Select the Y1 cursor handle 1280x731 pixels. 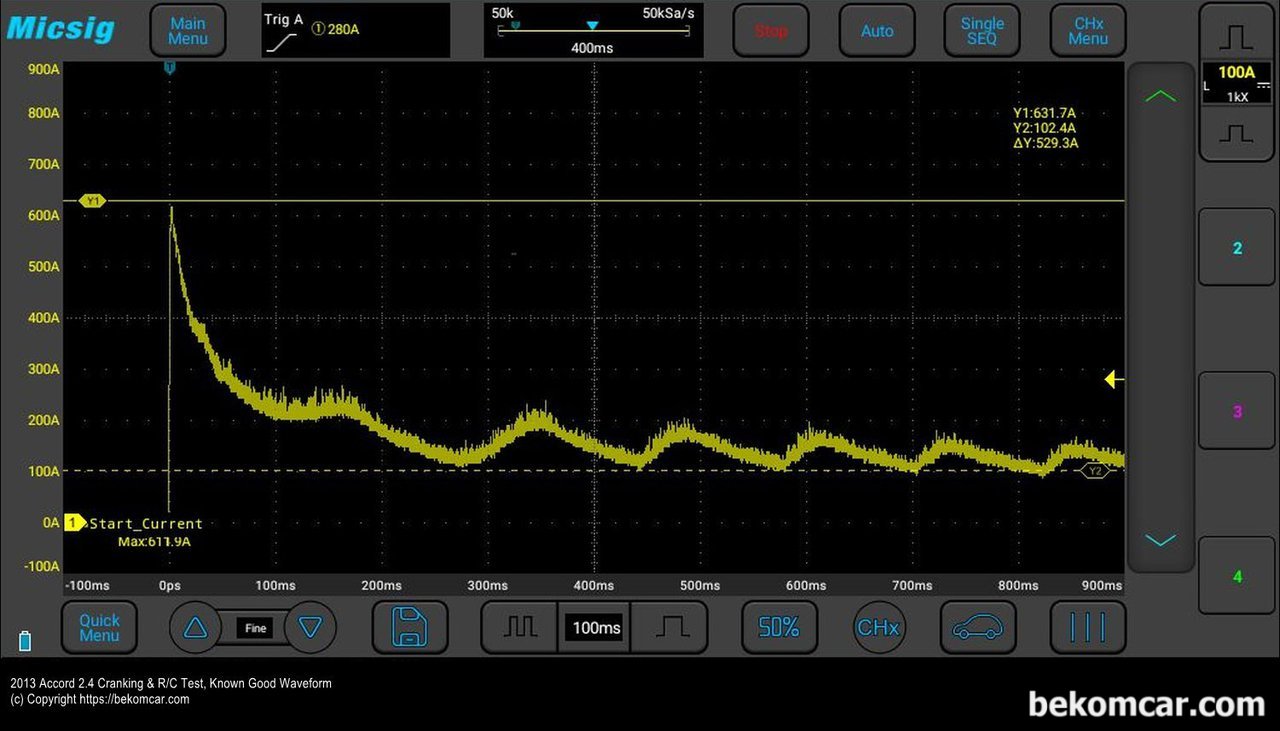coord(93,201)
